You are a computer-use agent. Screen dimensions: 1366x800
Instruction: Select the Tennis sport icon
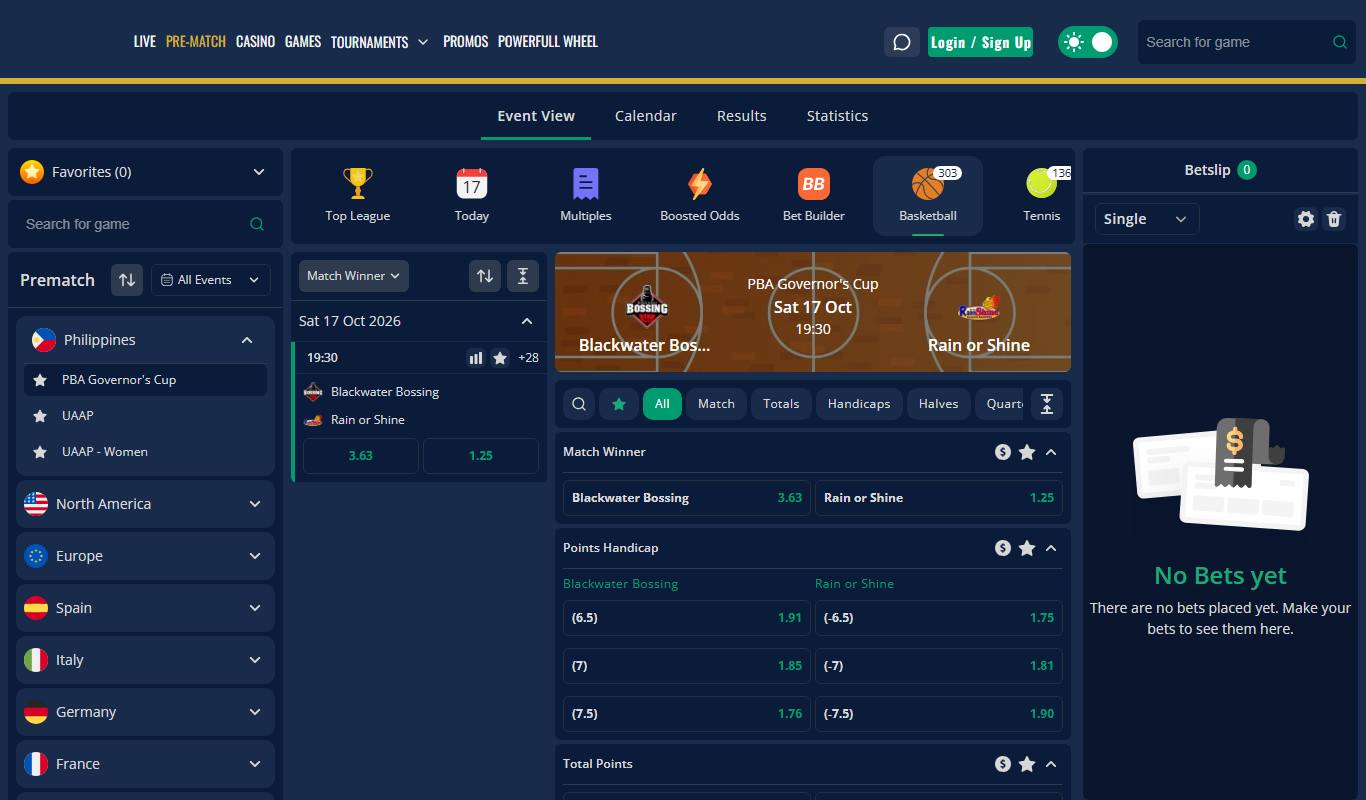pos(1041,184)
